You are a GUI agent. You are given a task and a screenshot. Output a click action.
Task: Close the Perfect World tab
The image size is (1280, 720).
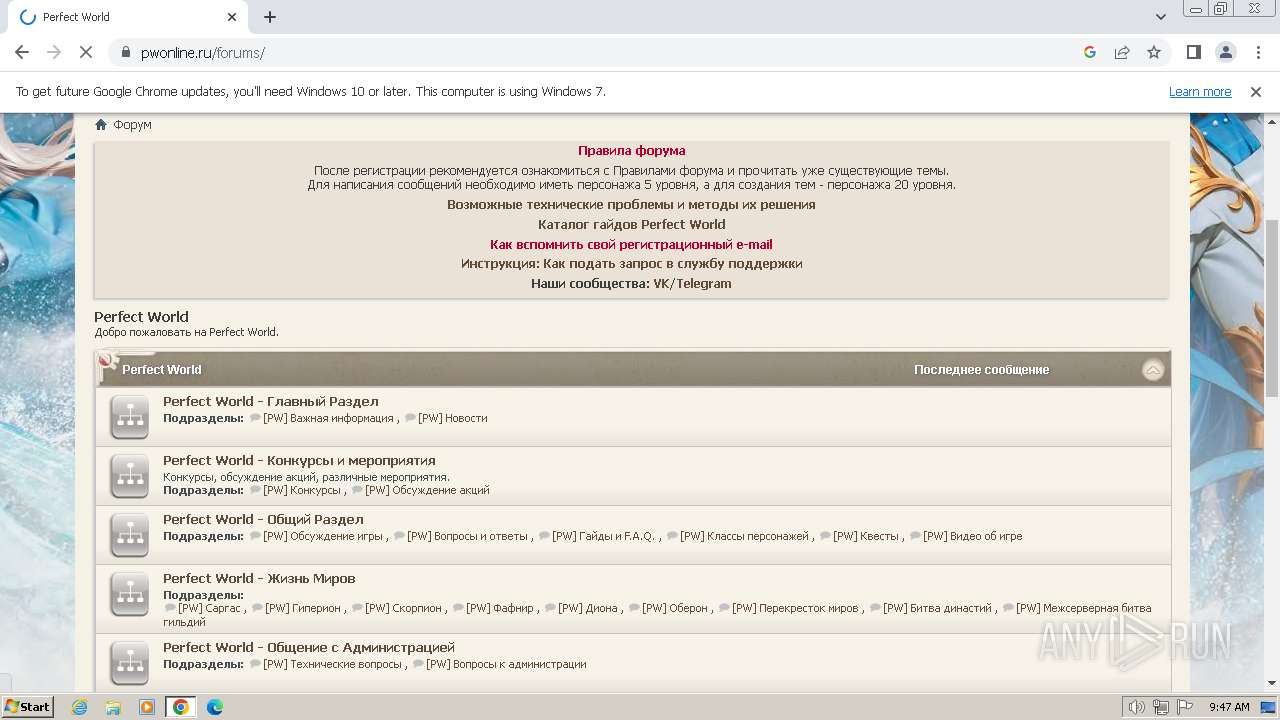click(232, 17)
